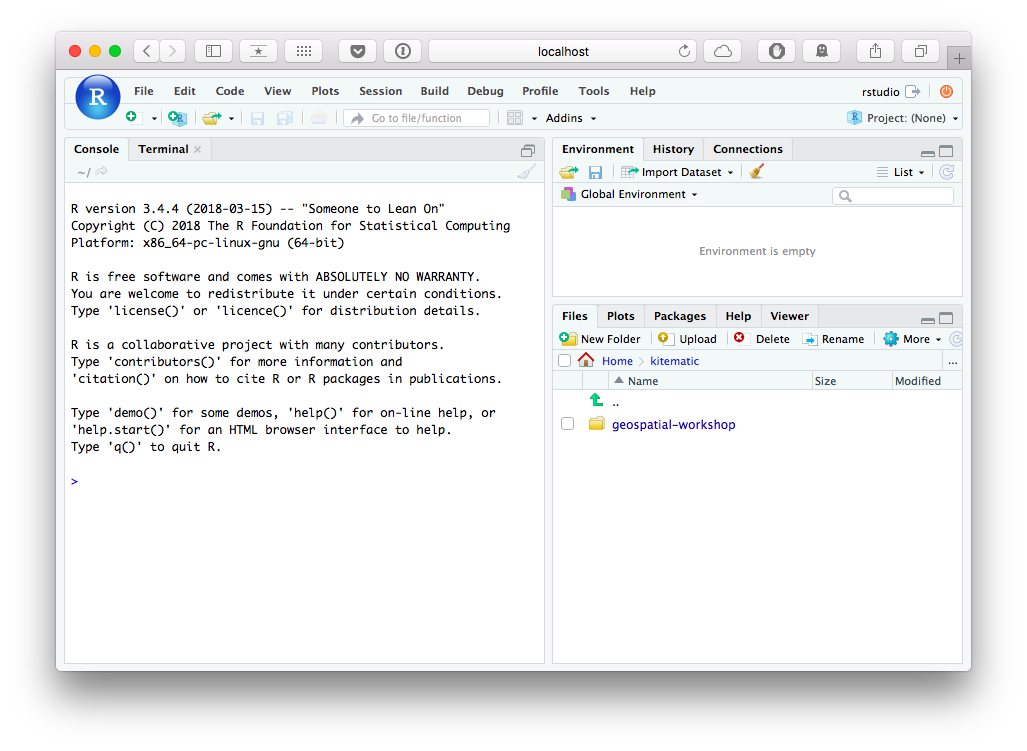Screen dimensions: 1027x751
Task: Save the workspace in the Environment pane
Action: pos(595,172)
